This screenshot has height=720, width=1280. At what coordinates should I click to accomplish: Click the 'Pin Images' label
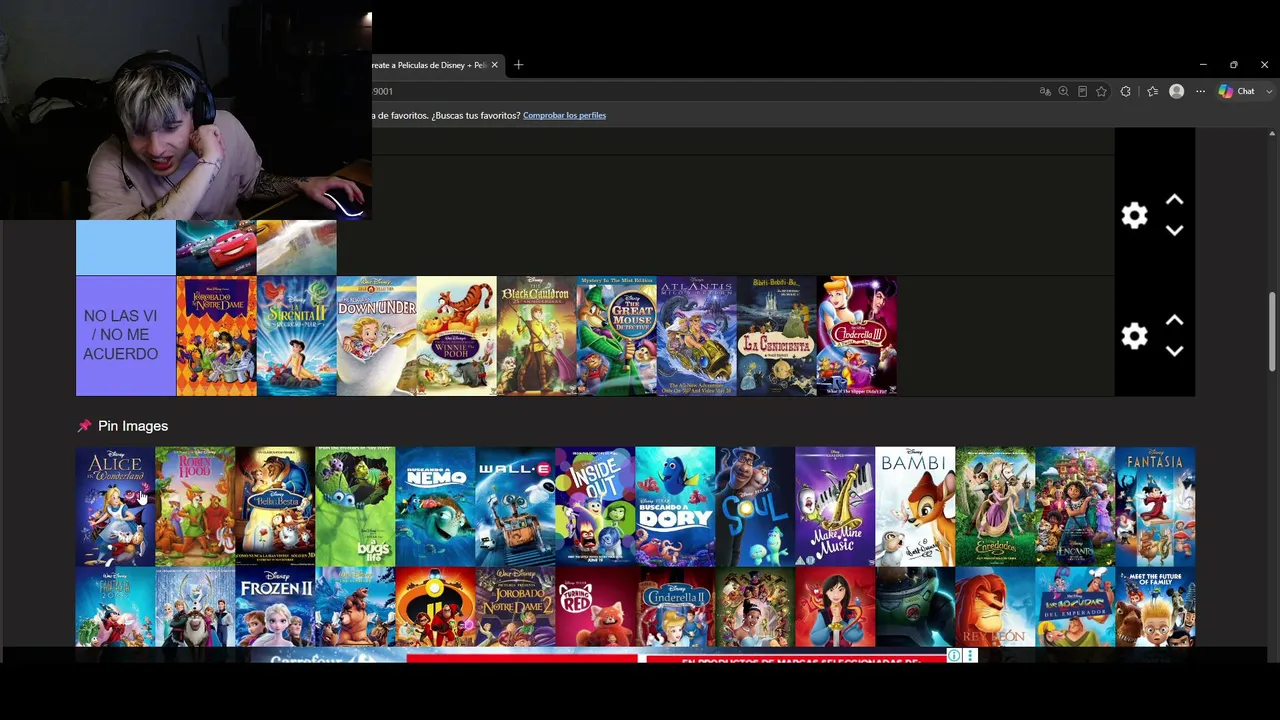(x=133, y=426)
